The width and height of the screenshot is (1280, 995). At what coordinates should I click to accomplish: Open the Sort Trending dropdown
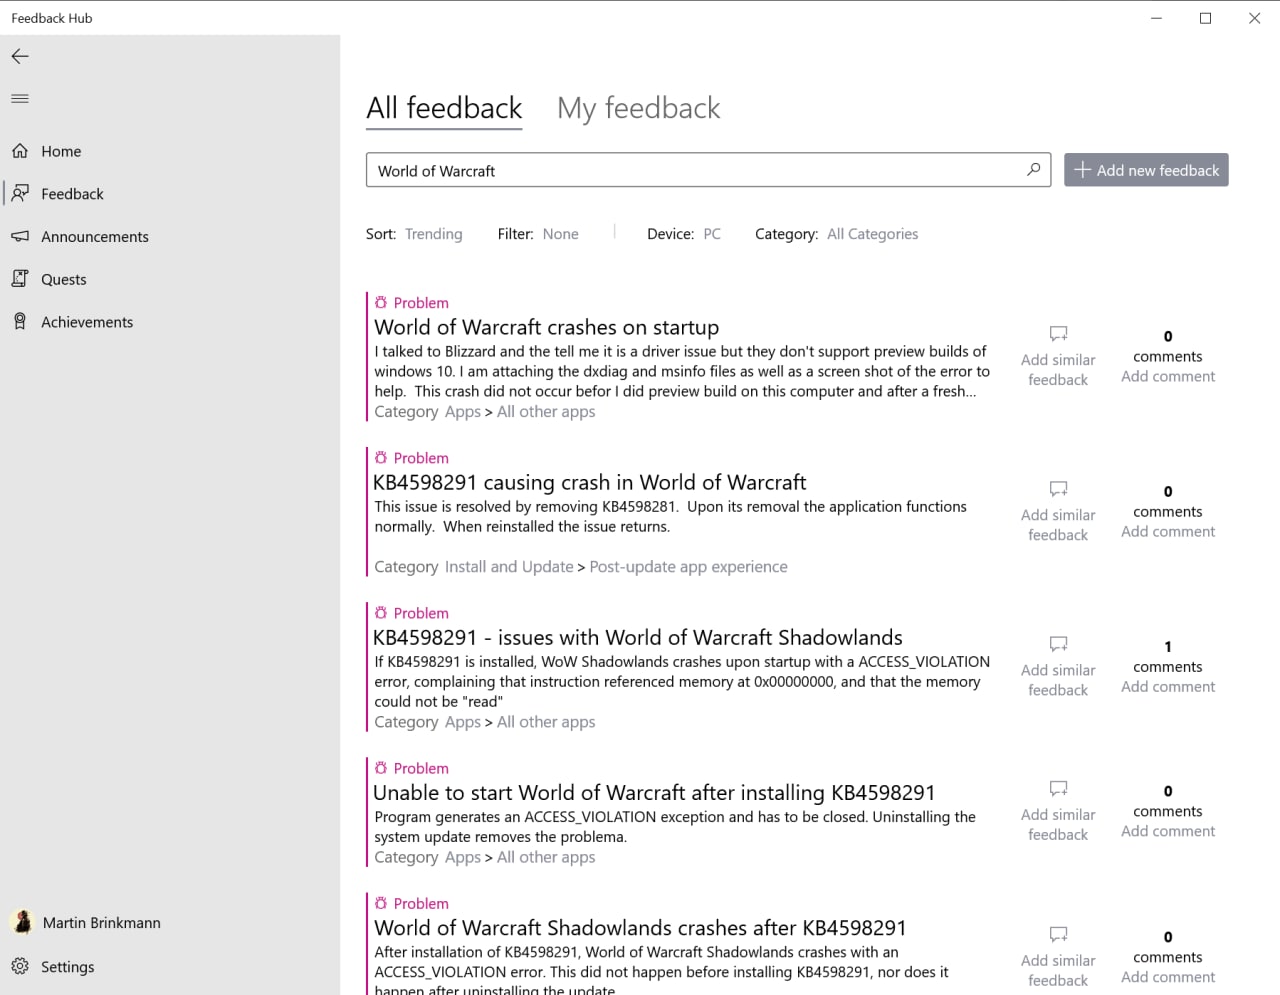[x=433, y=234]
